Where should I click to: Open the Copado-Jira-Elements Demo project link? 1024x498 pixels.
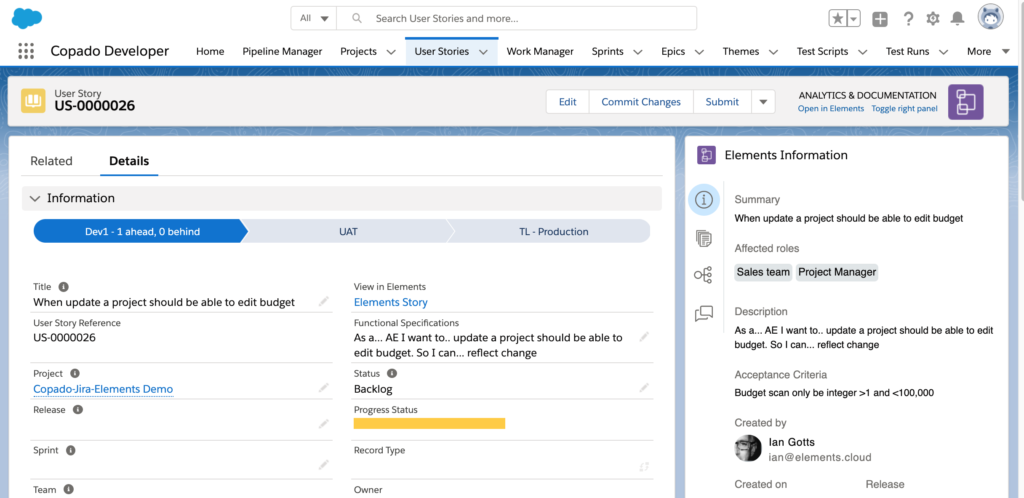tap(103, 389)
